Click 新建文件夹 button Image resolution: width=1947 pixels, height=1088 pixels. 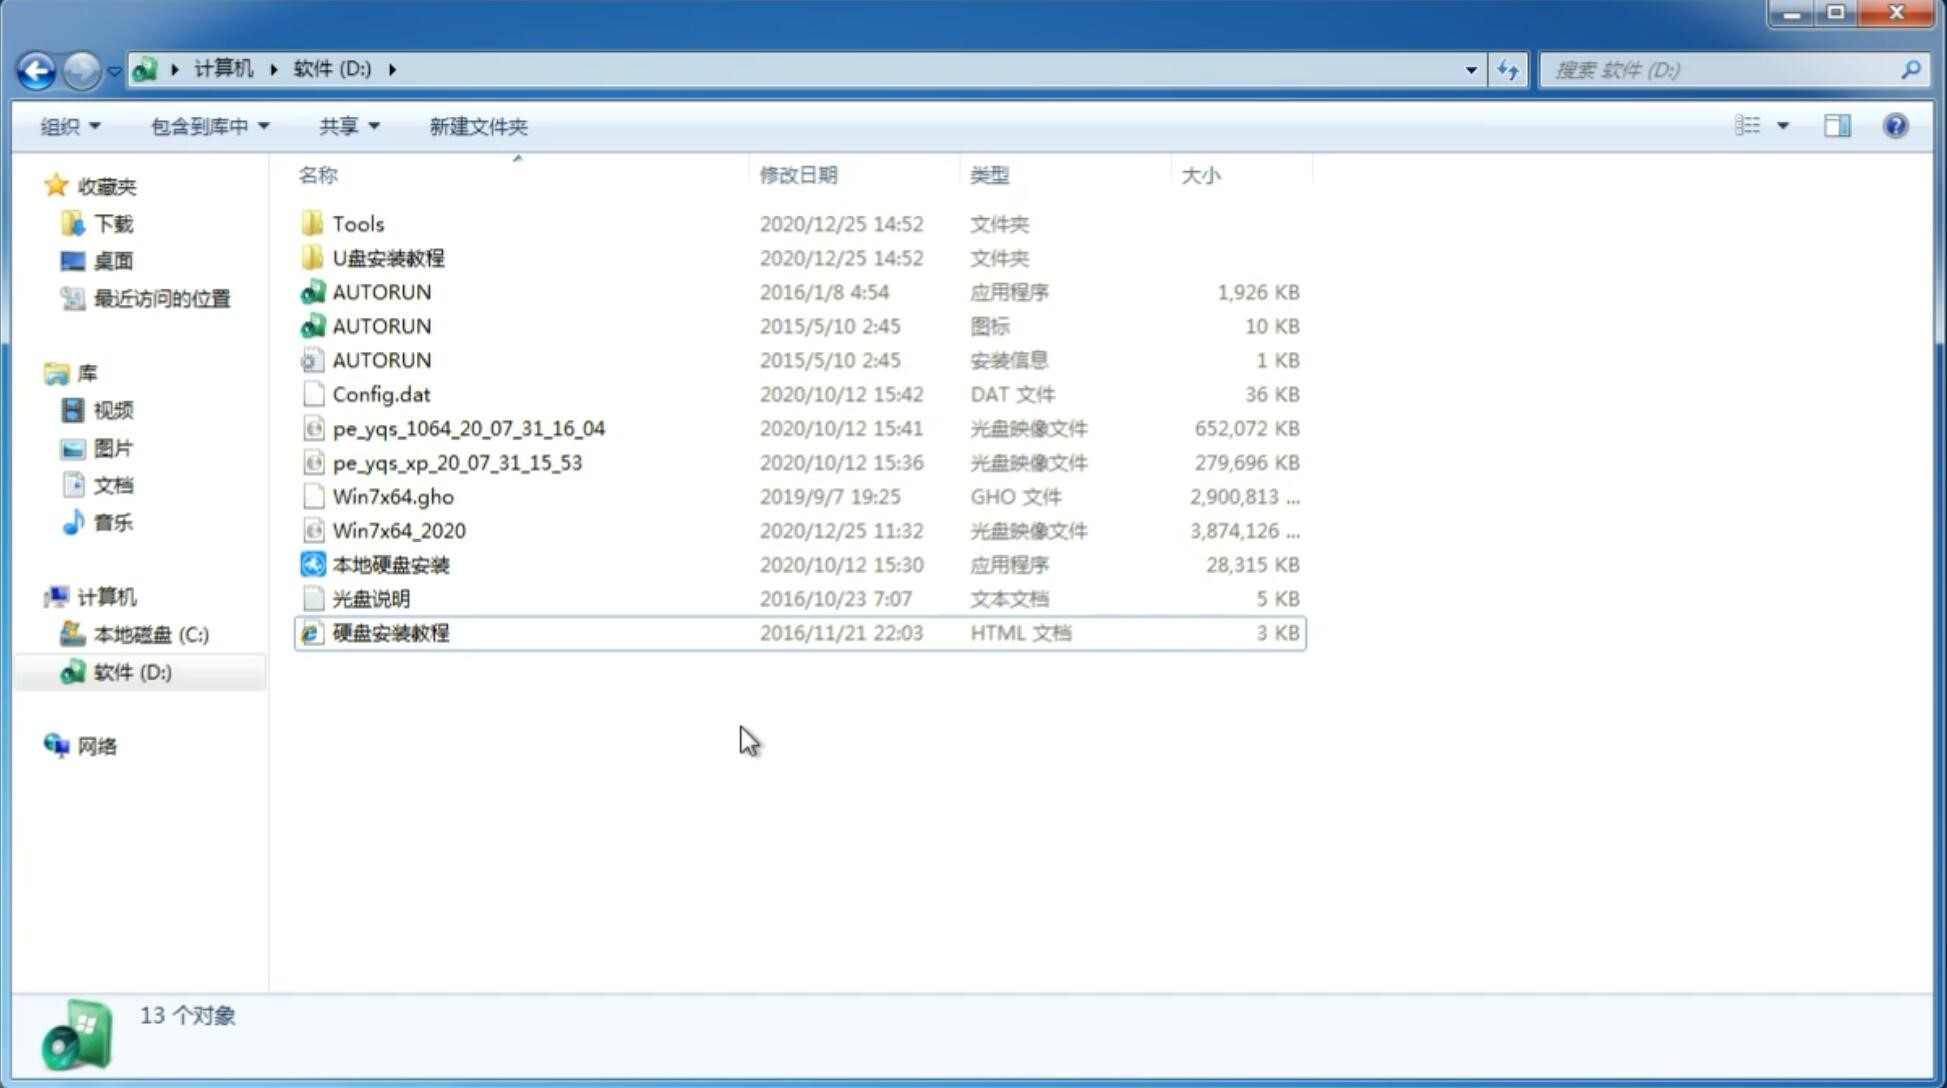tap(479, 126)
